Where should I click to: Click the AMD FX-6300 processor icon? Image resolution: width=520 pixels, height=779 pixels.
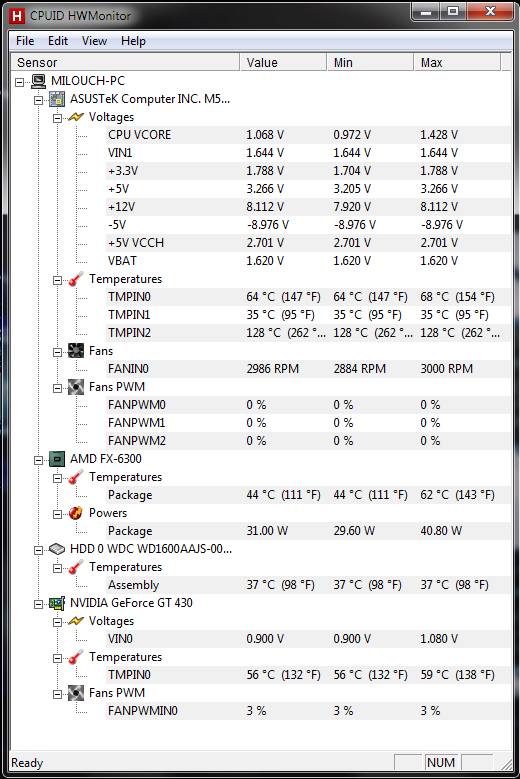pos(57,459)
